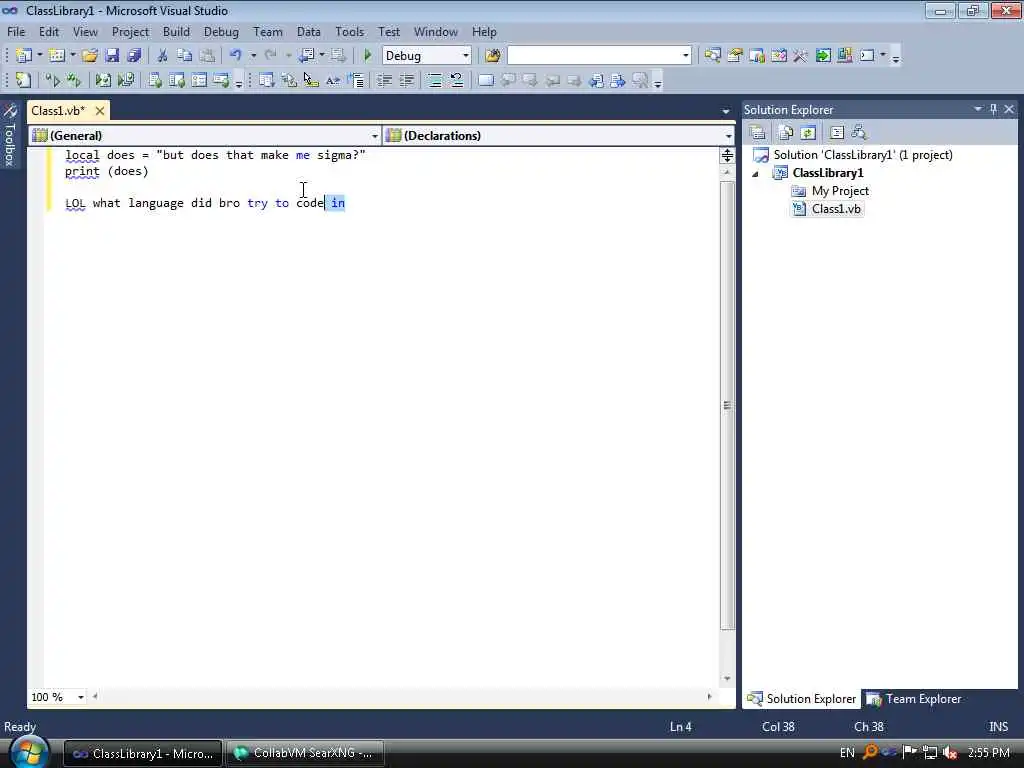
Task: Open the Properties Window toolbar icon
Action: coord(735,56)
